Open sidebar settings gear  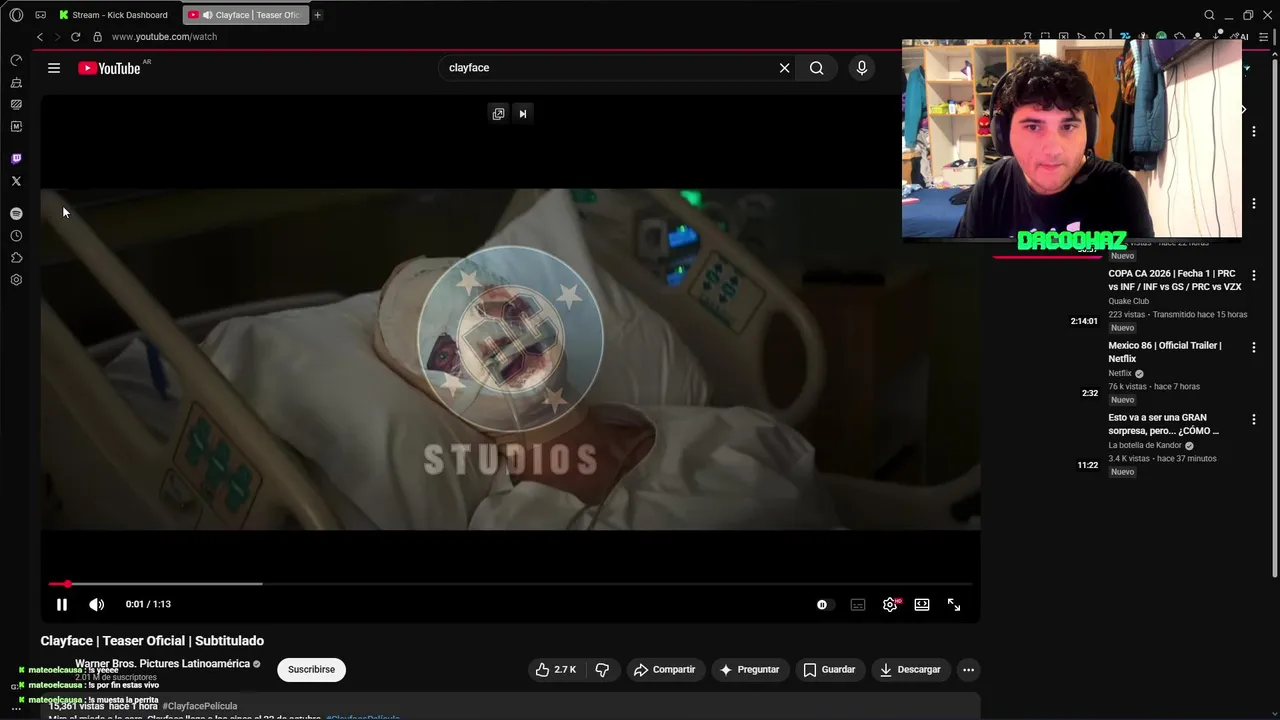pos(16,280)
